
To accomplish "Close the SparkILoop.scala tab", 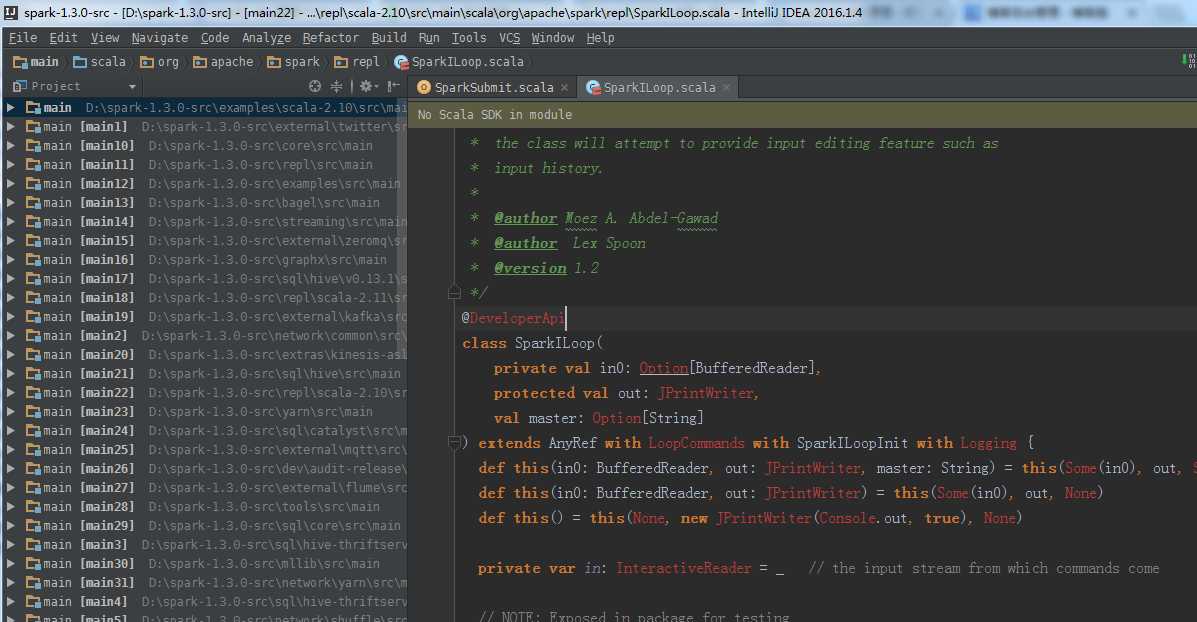I will tap(726, 88).
